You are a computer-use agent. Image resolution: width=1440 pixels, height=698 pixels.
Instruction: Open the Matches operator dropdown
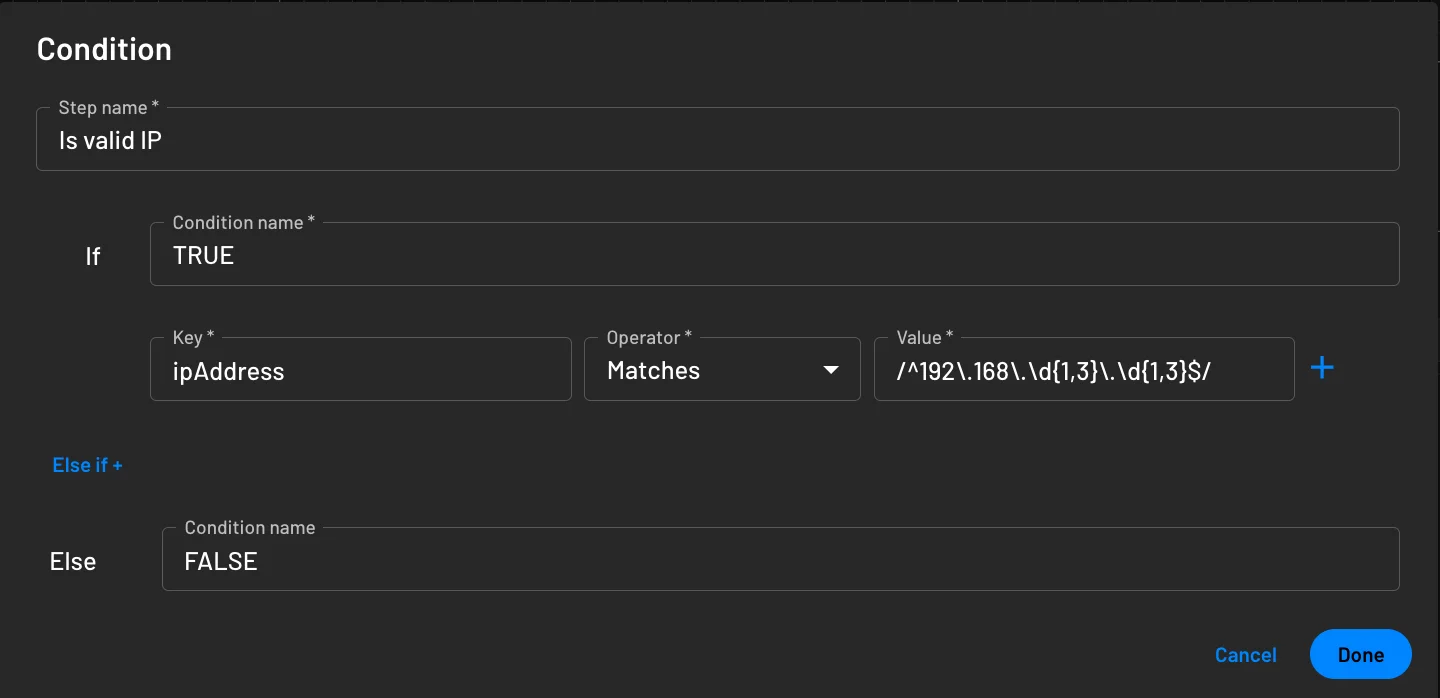tap(720, 369)
